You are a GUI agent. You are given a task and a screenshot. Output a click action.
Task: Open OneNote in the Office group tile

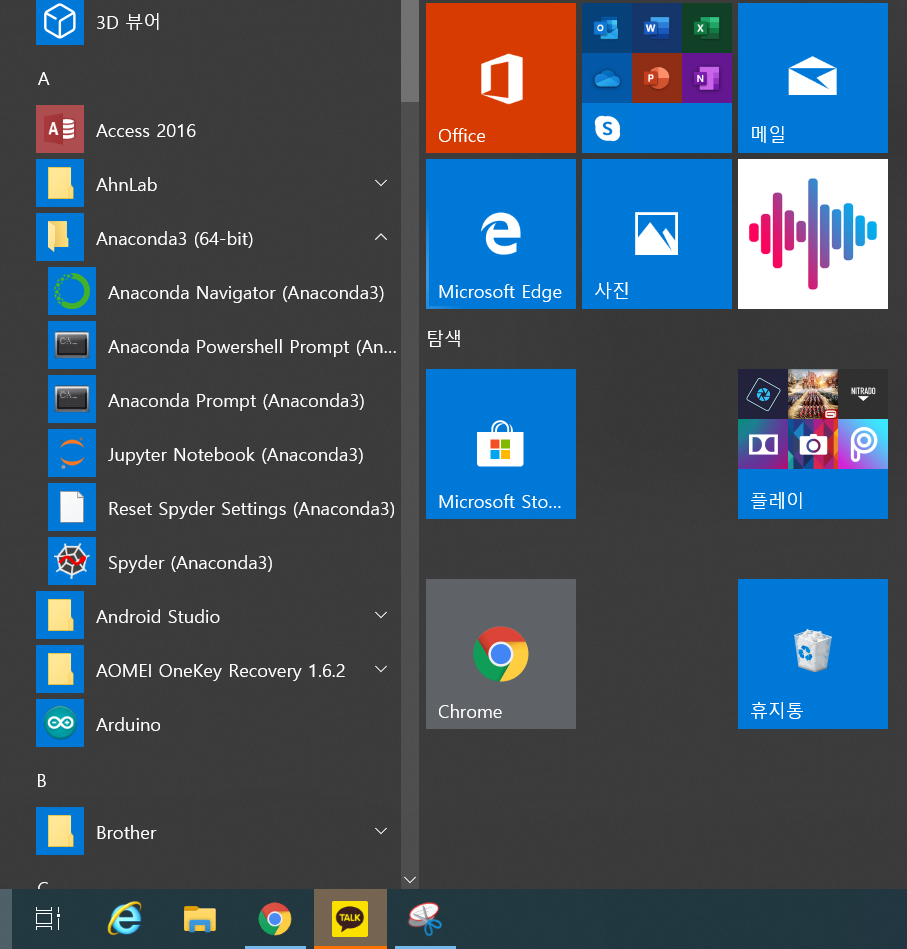coord(707,78)
